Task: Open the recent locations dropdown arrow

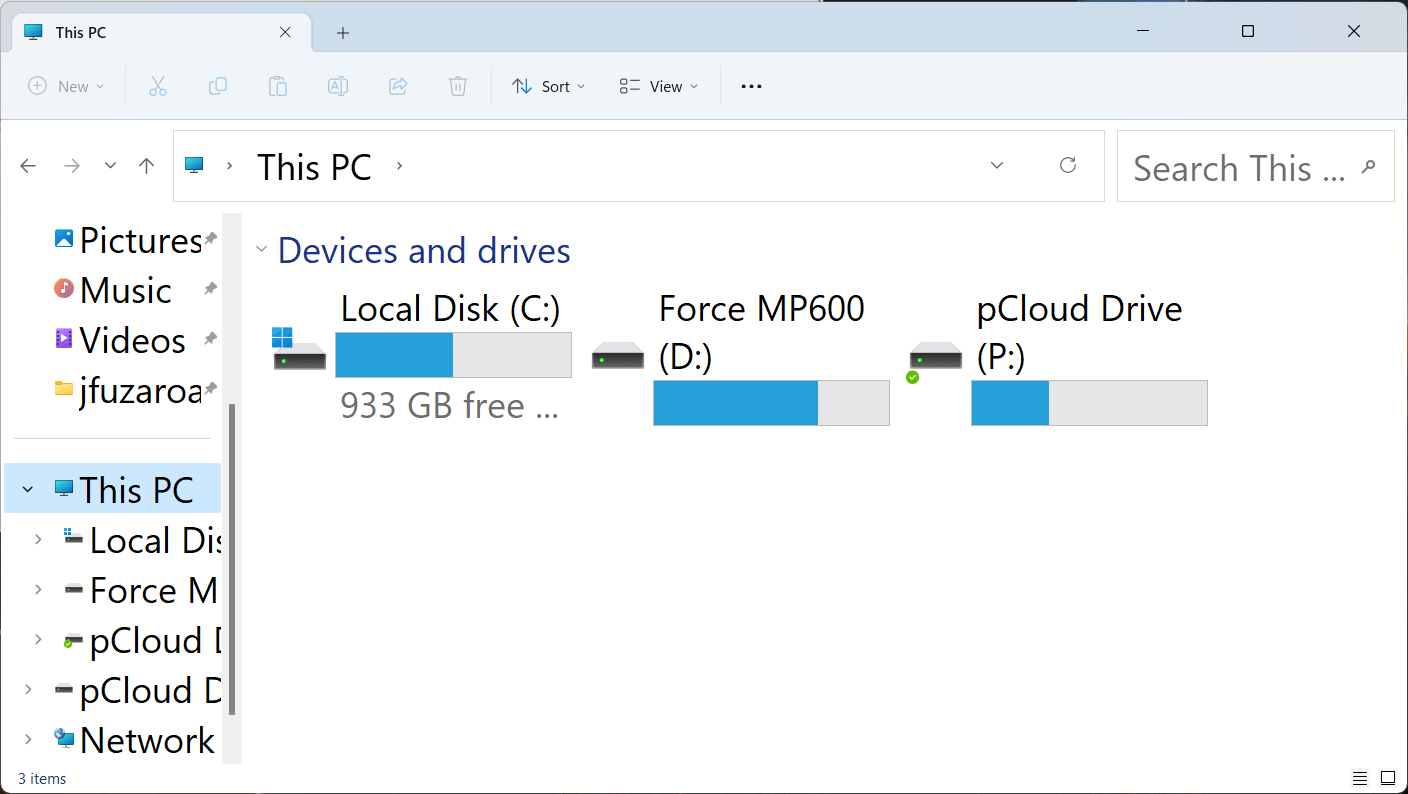Action: [x=111, y=166]
